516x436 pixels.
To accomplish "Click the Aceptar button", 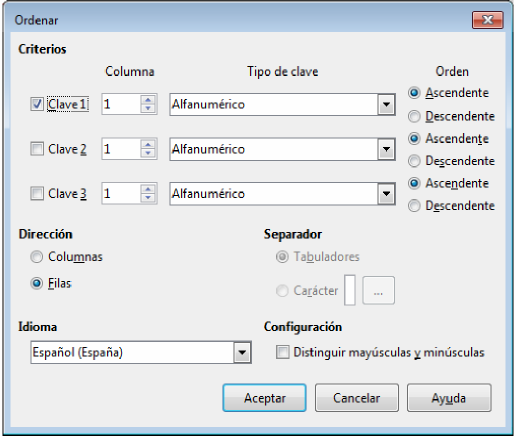I will (x=264, y=398).
